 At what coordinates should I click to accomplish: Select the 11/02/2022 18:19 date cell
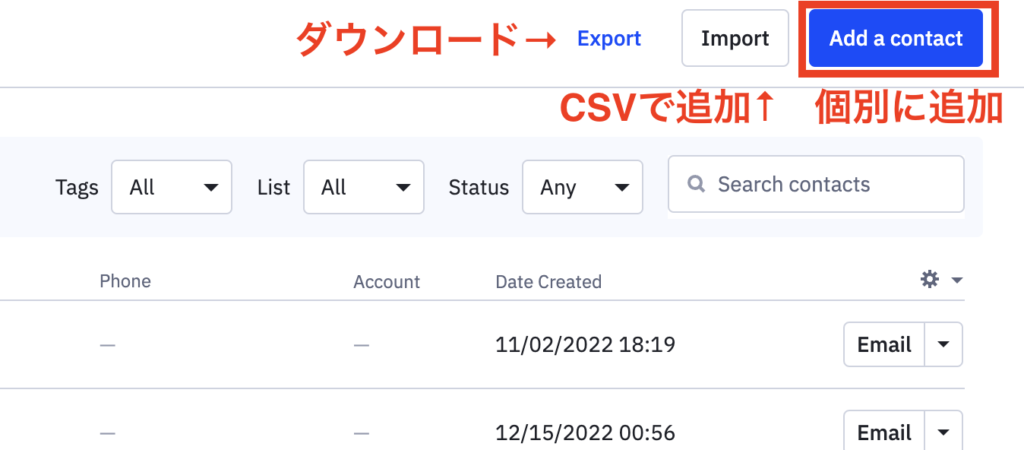point(585,344)
